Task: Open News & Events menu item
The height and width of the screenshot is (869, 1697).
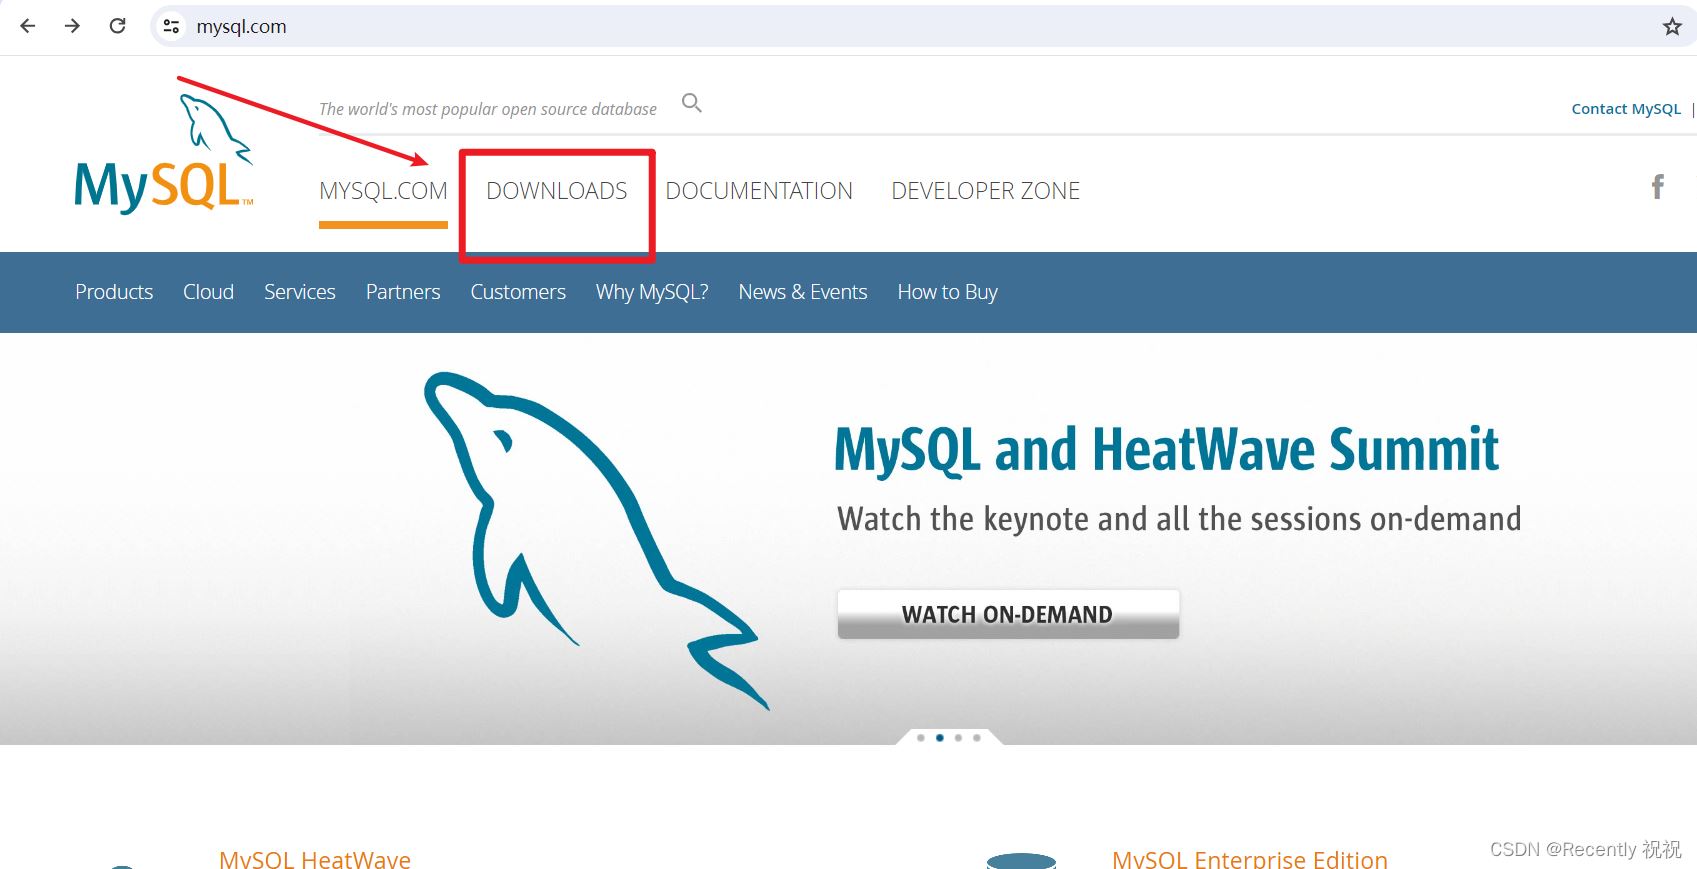Action: 803,292
